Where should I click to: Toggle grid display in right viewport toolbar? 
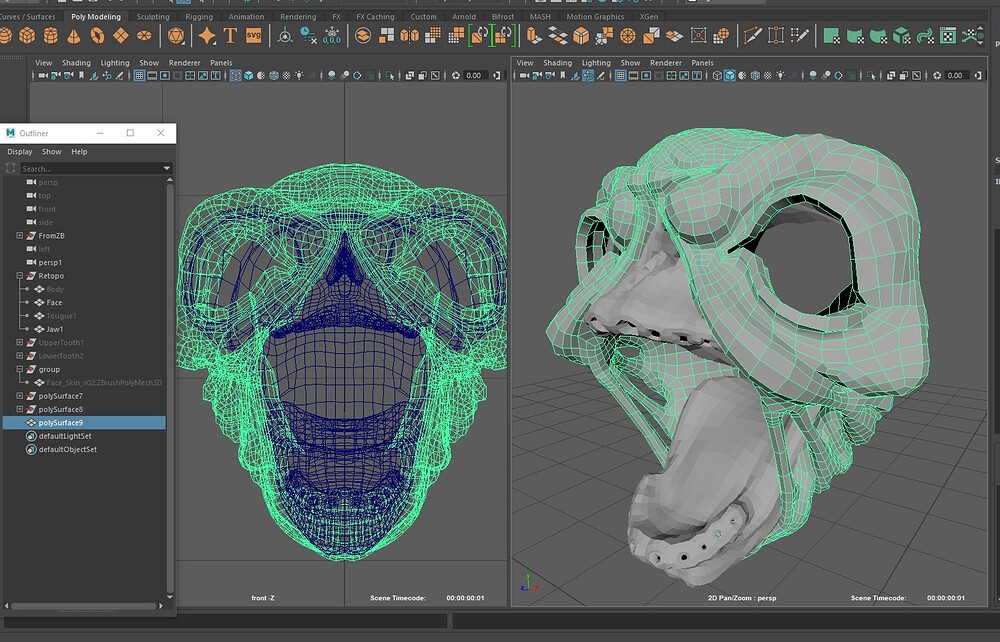coord(621,75)
